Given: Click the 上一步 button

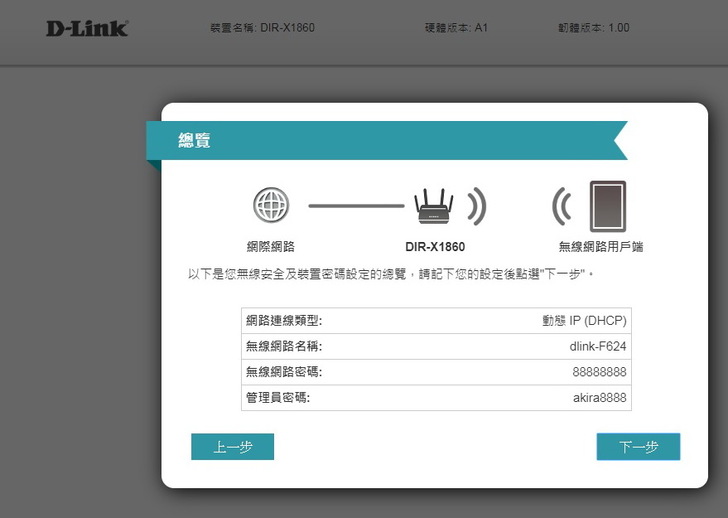Looking at the screenshot, I should (232, 447).
